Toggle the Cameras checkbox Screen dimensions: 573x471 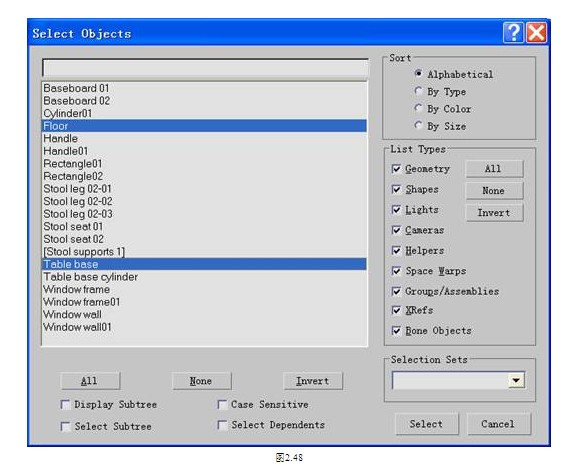[x=396, y=230]
